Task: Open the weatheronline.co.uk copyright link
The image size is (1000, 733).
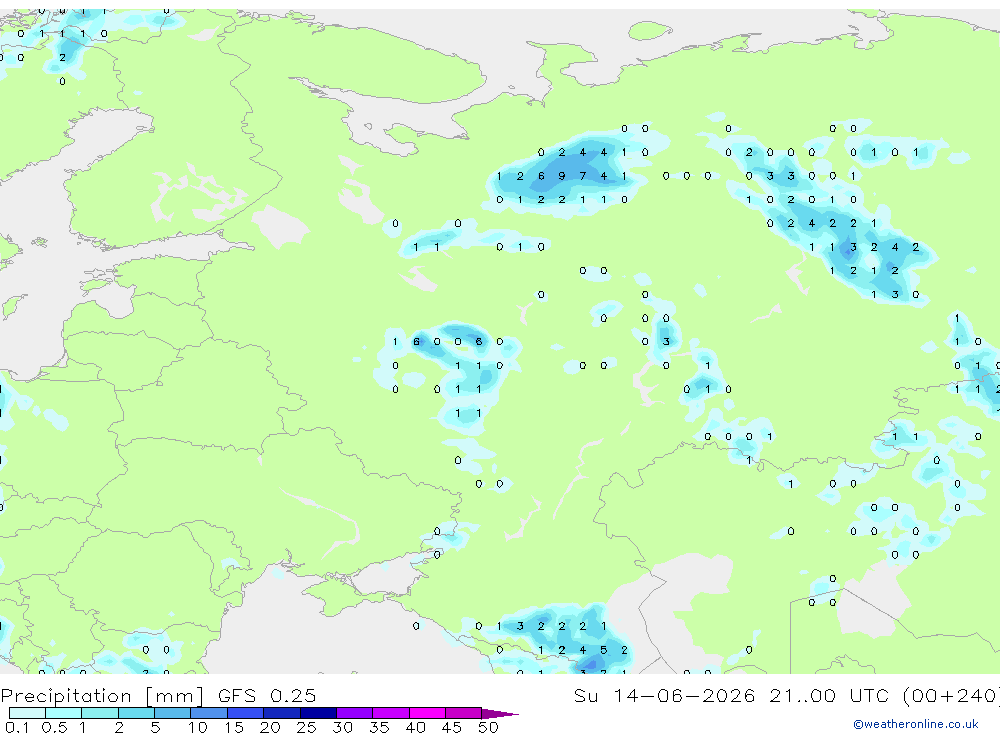Action: click(x=916, y=724)
